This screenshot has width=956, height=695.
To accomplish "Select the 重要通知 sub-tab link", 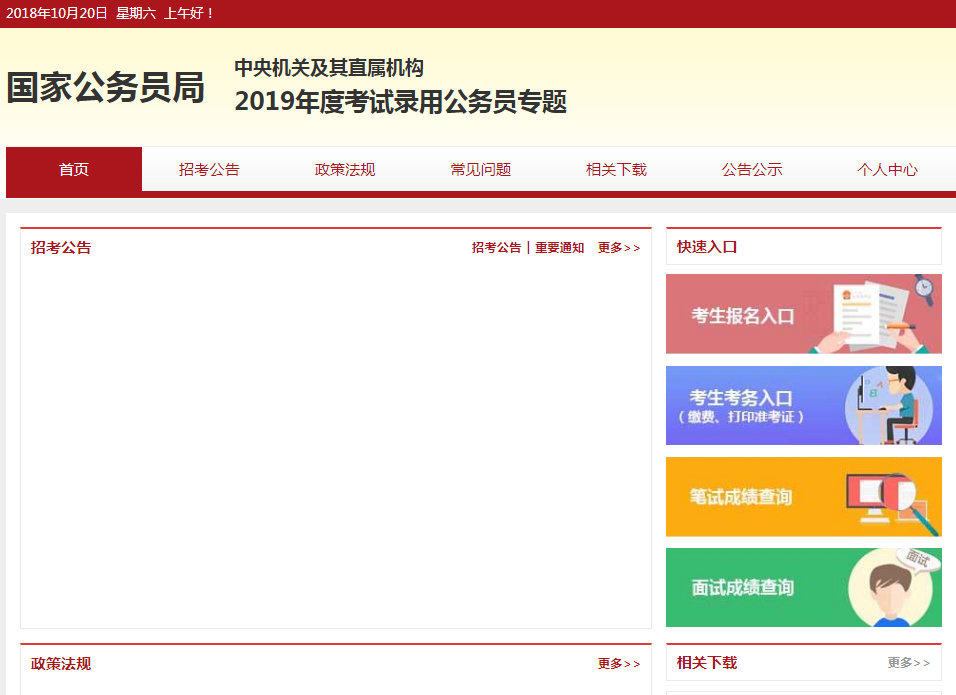I will click(x=560, y=248).
